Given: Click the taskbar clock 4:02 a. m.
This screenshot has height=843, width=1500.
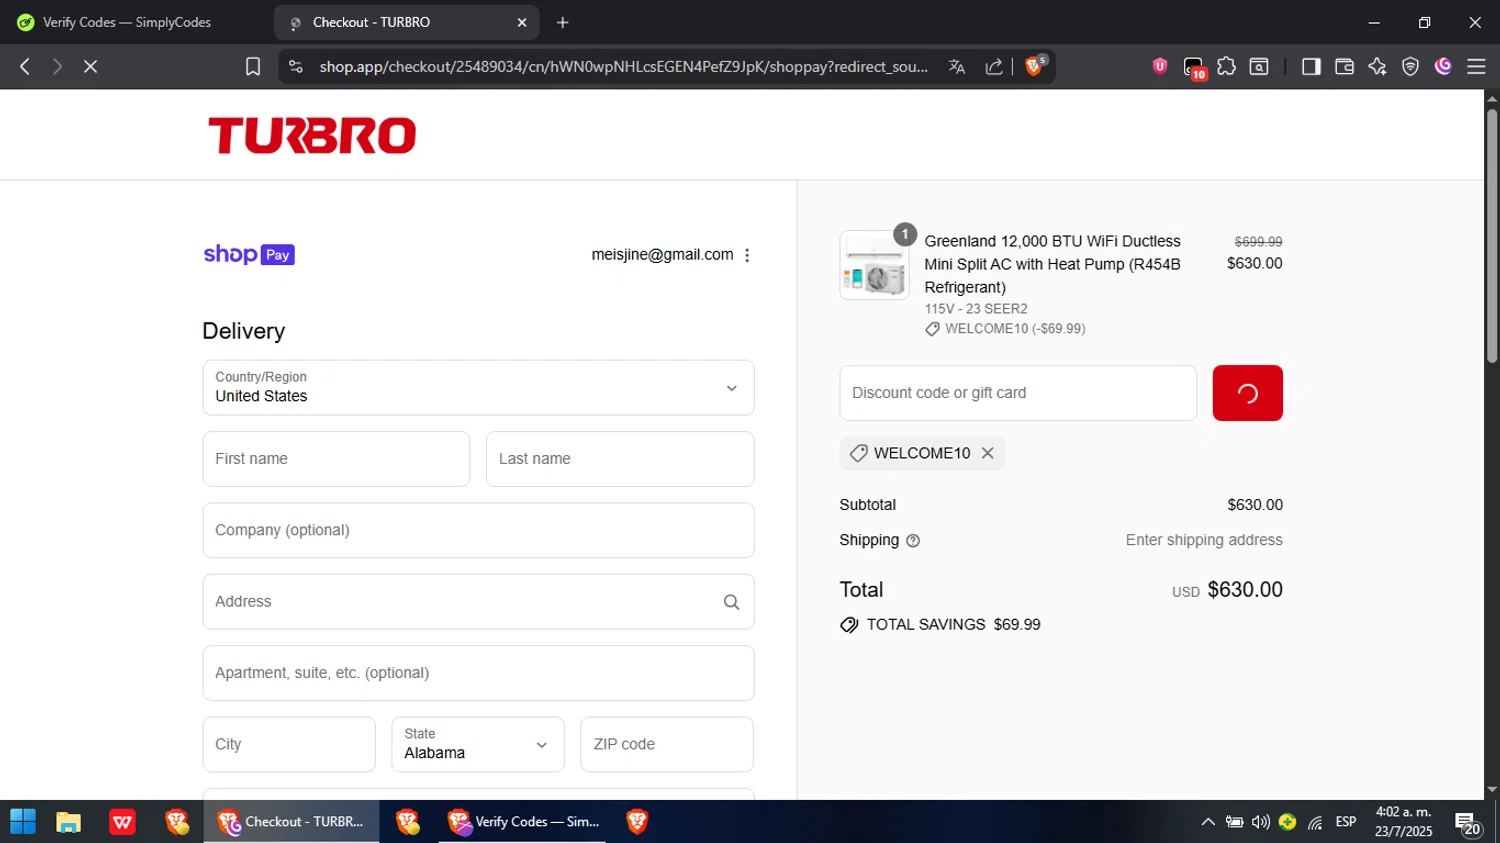Looking at the screenshot, I should (x=1403, y=812).
